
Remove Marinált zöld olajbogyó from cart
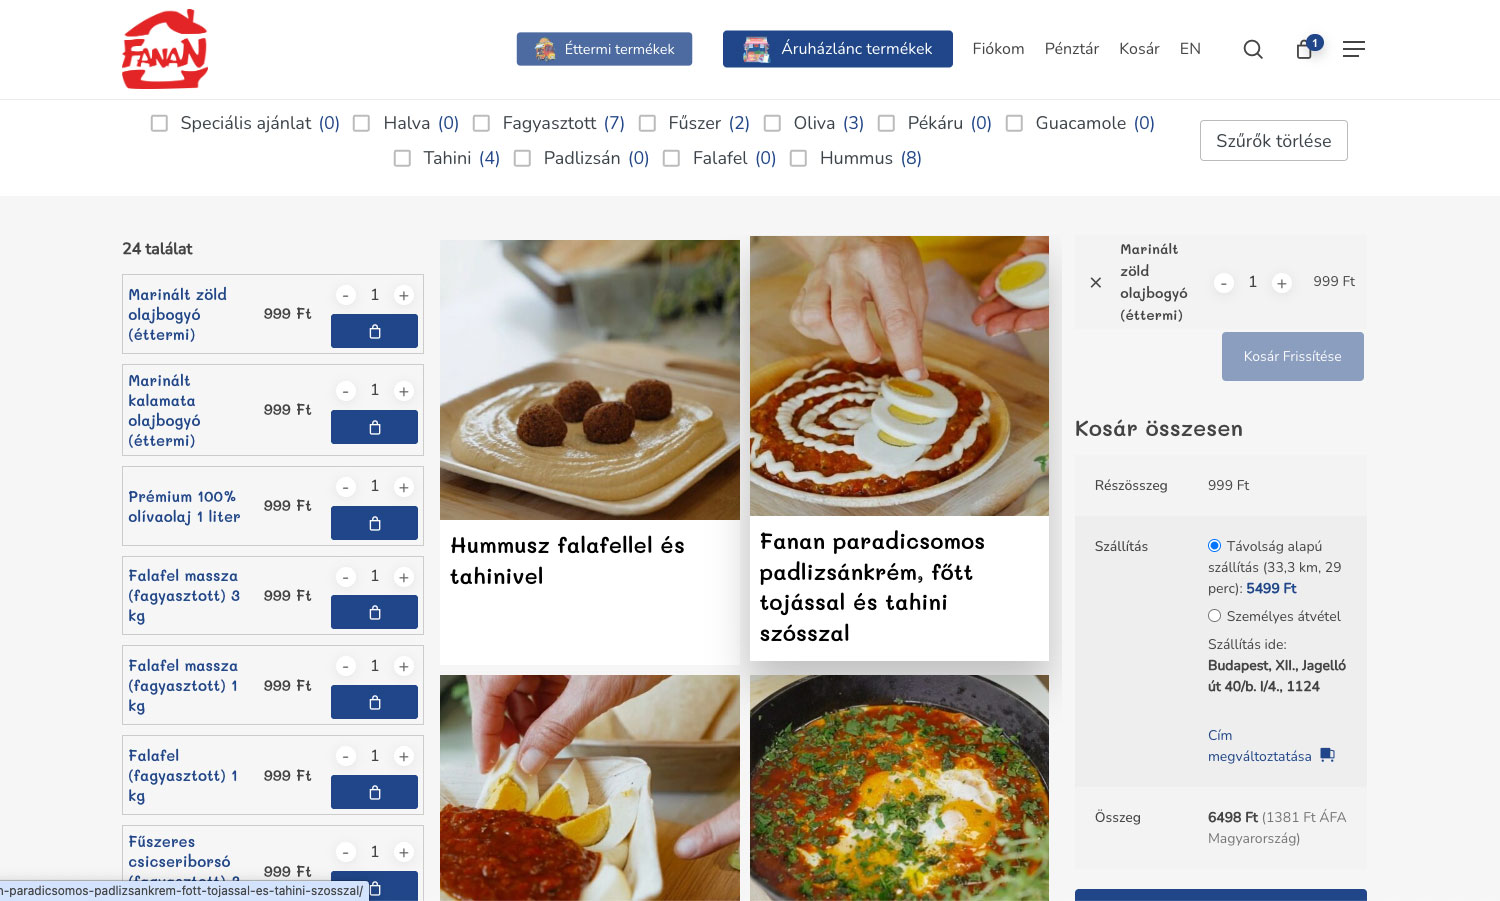[1096, 283]
